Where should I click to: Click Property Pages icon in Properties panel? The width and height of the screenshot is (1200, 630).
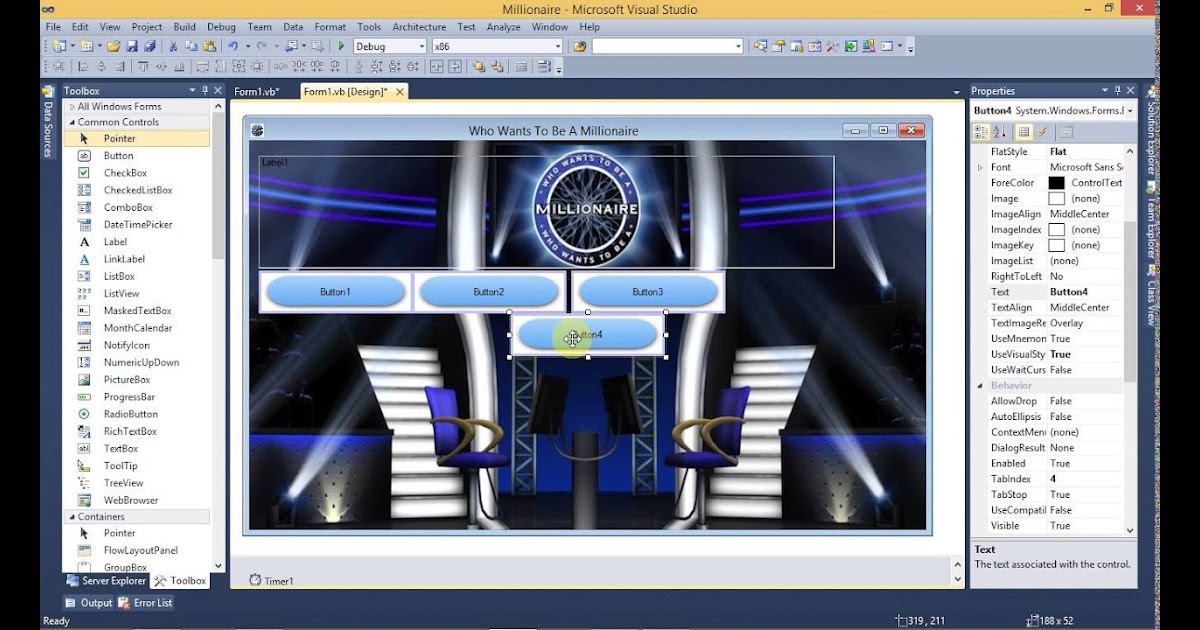tap(1066, 131)
